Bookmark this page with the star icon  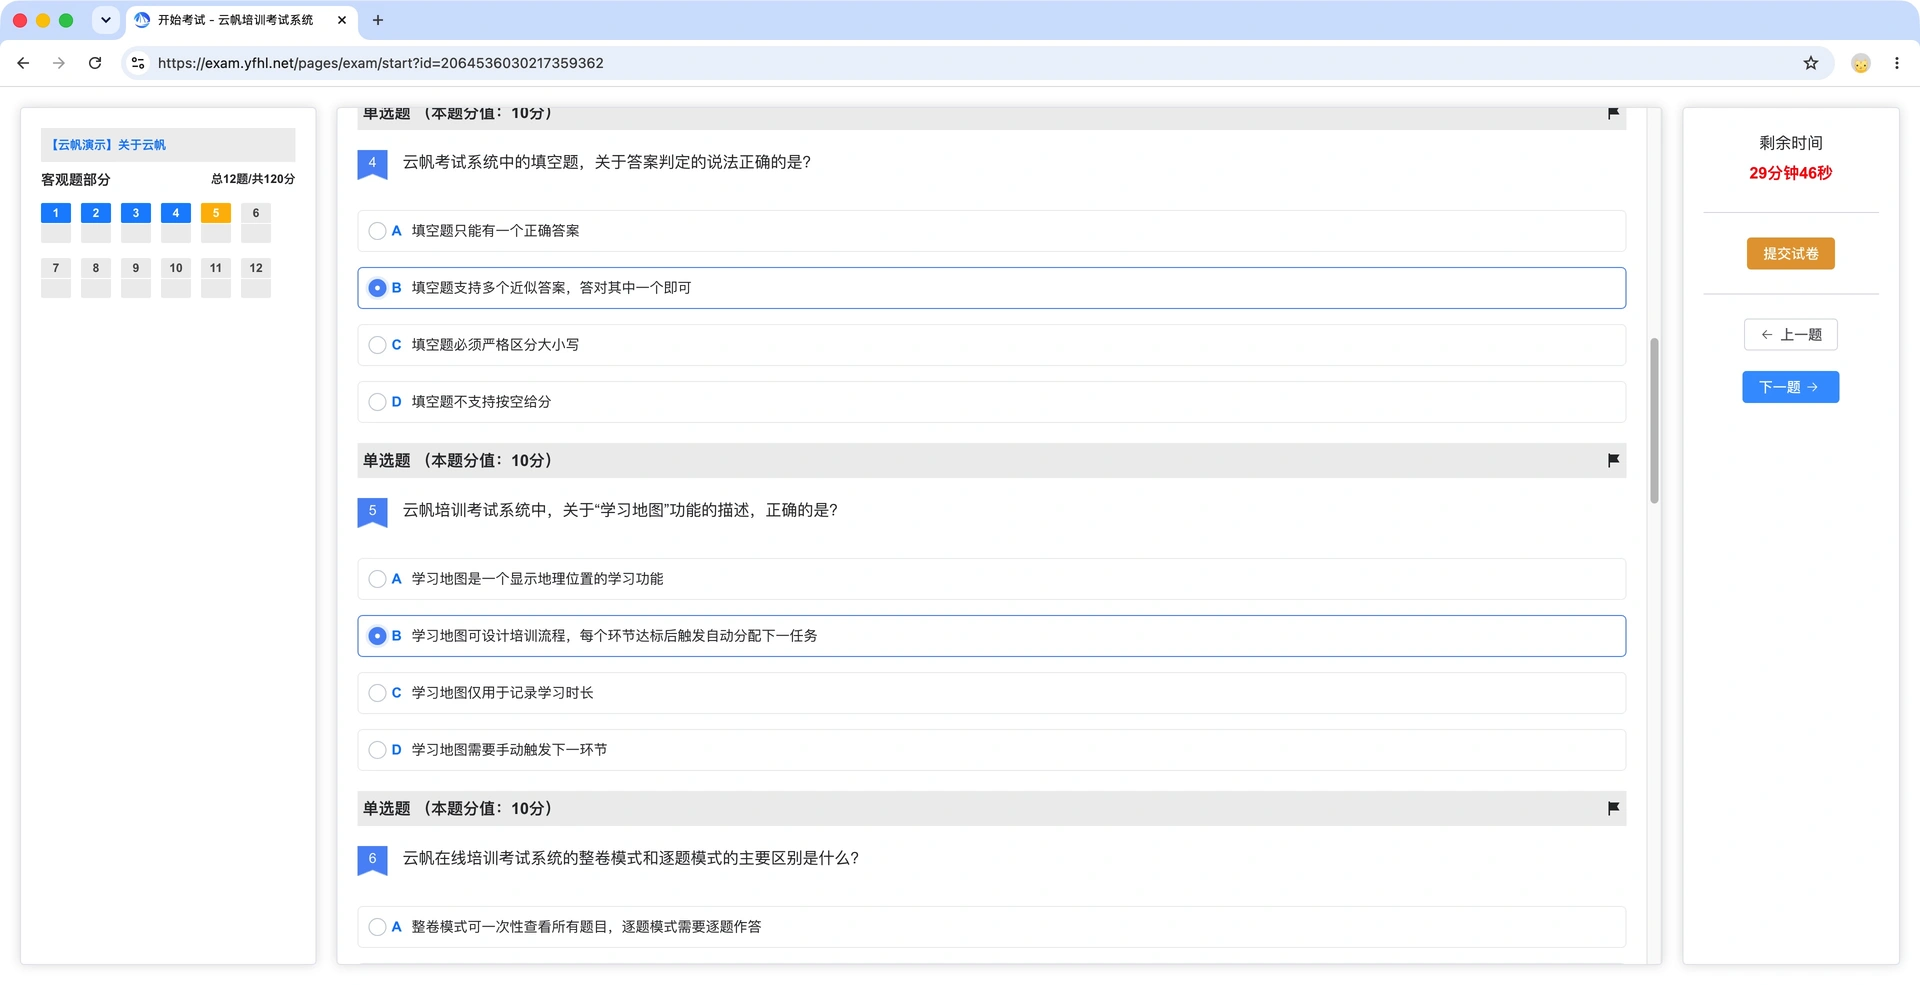(x=1811, y=63)
